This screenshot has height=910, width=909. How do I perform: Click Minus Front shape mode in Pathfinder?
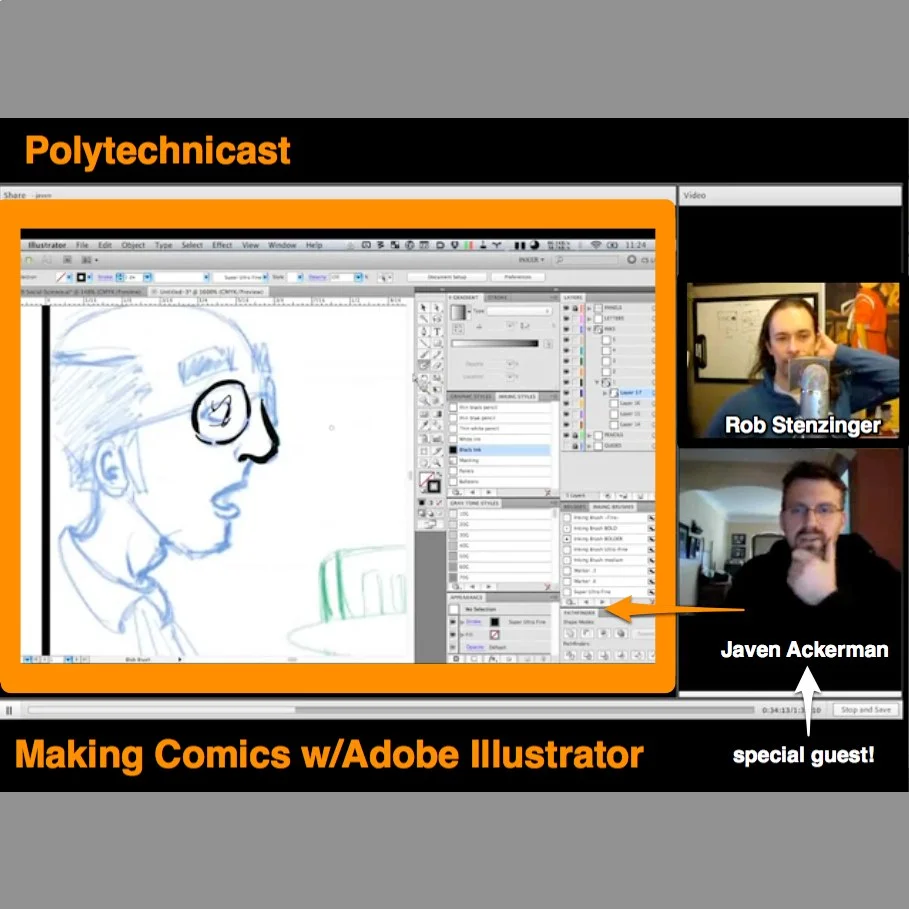[x=587, y=633]
